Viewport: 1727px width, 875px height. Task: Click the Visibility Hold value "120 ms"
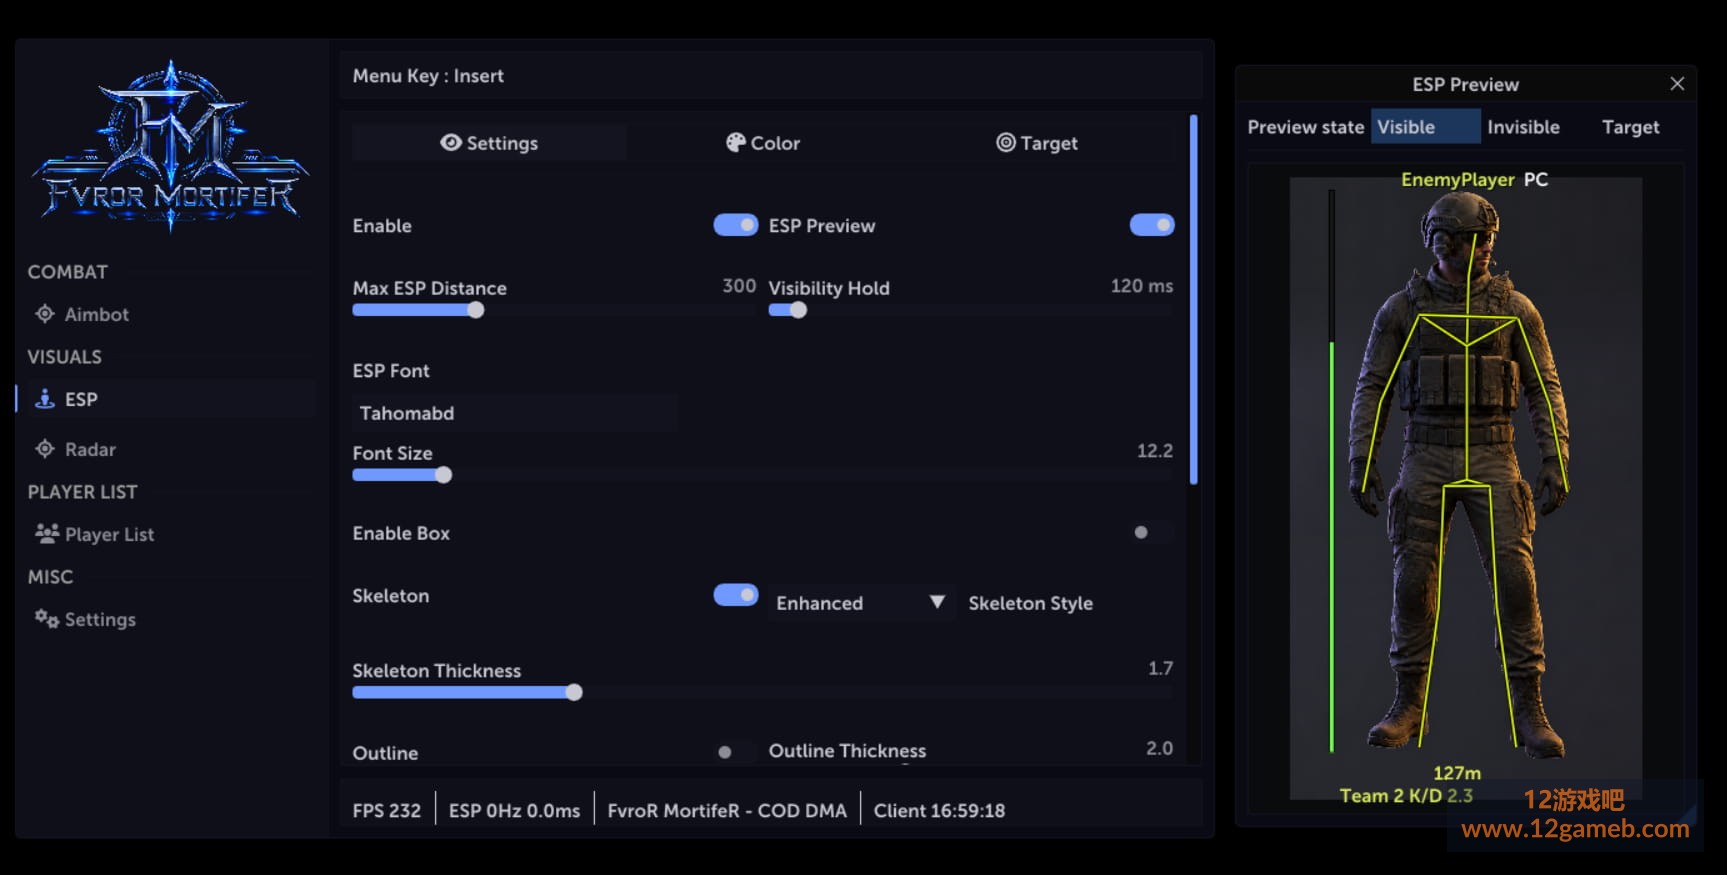tap(1142, 286)
